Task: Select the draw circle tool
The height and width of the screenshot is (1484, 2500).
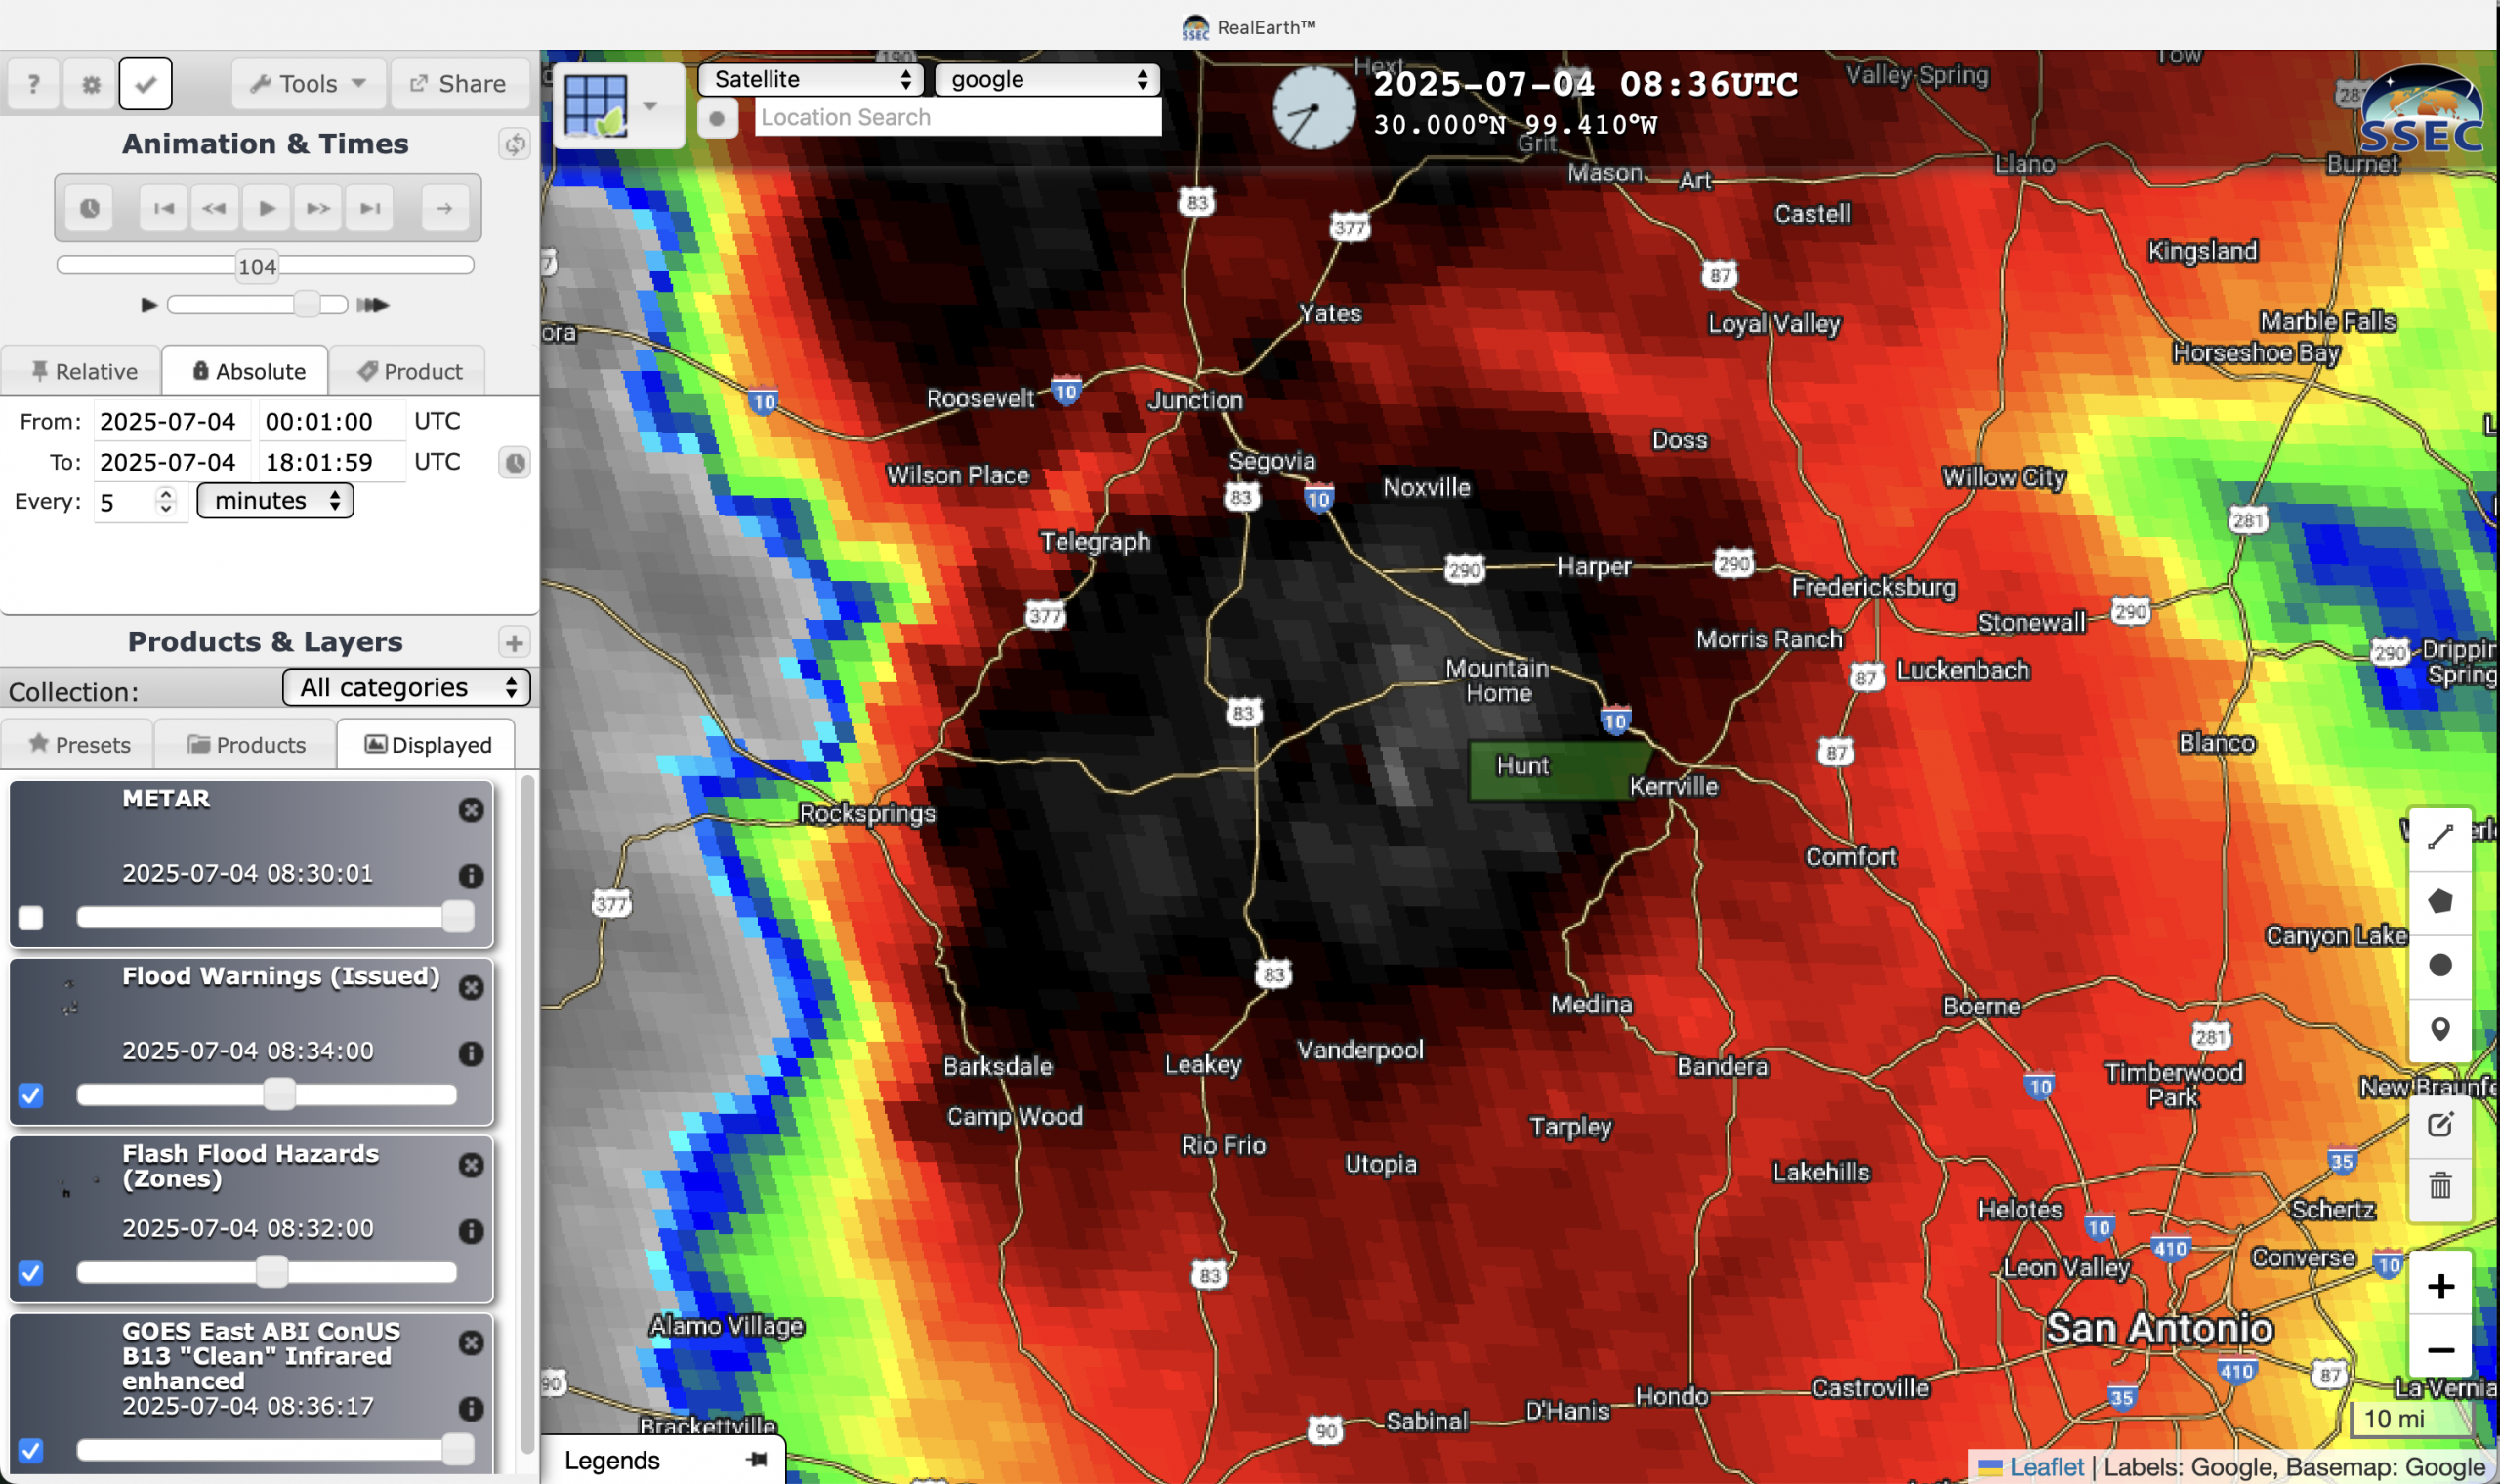Action: [2440, 965]
